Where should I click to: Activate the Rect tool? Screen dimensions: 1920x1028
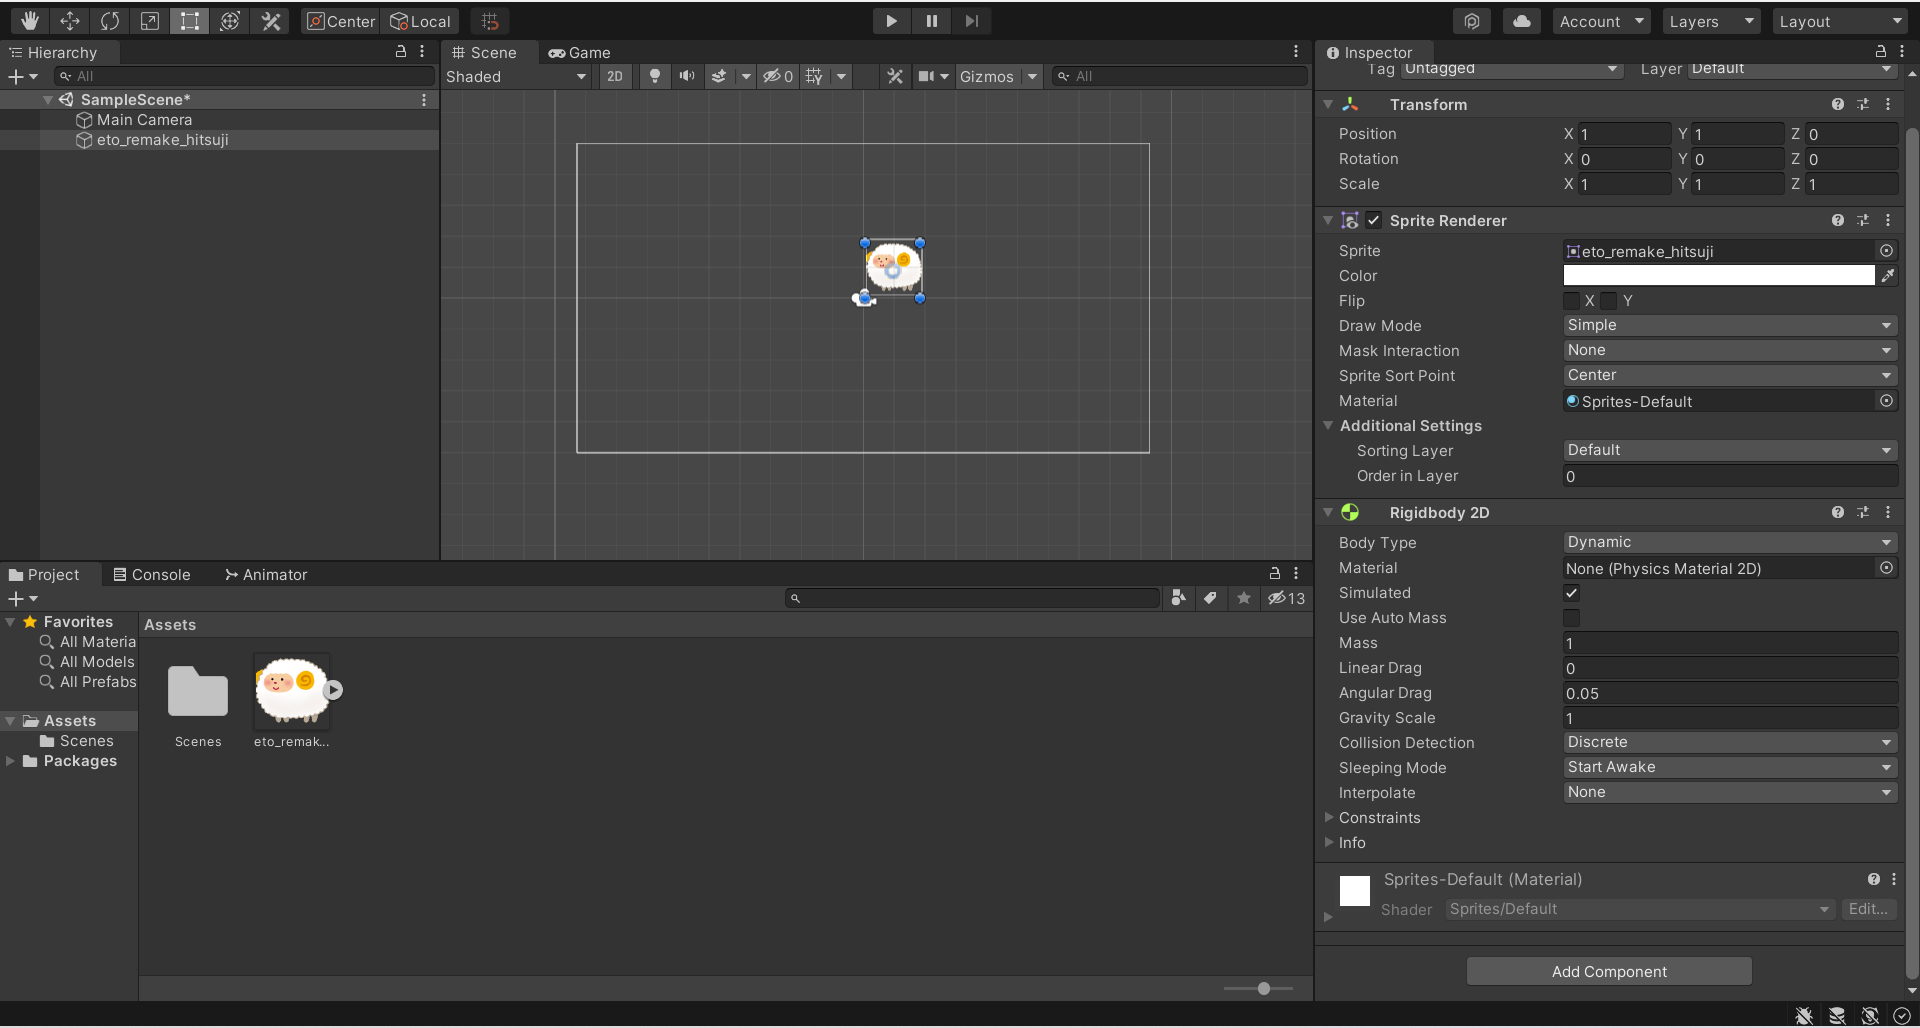pos(189,21)
